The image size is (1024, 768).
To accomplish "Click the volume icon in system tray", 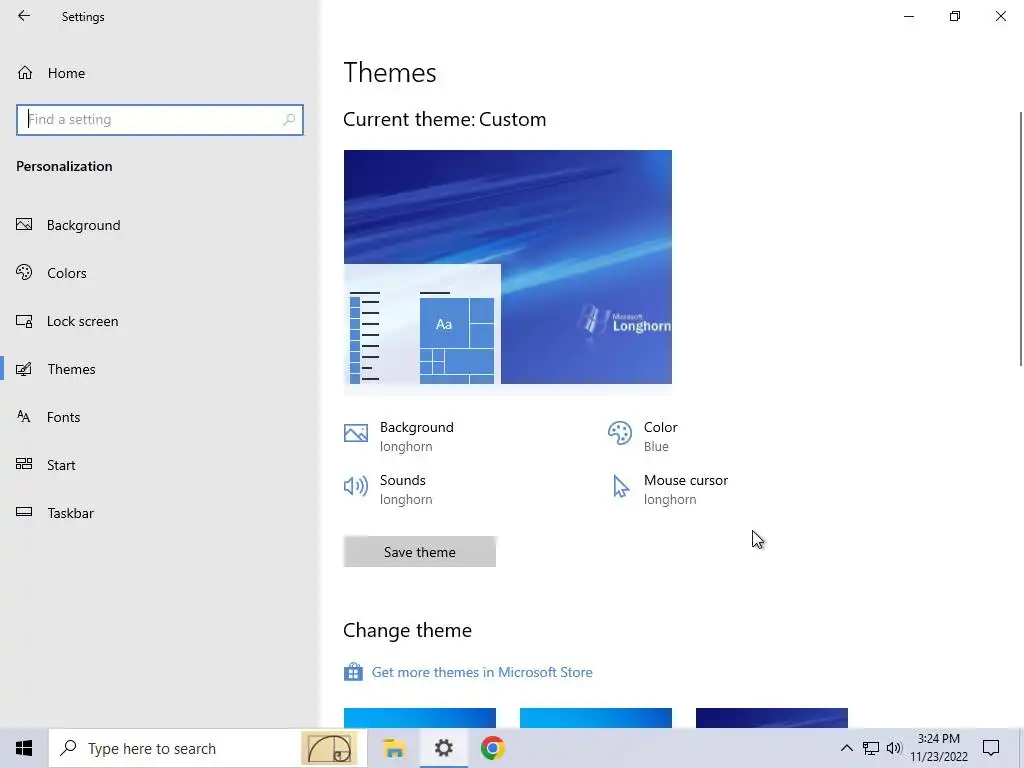I will (x=894, y=748).
